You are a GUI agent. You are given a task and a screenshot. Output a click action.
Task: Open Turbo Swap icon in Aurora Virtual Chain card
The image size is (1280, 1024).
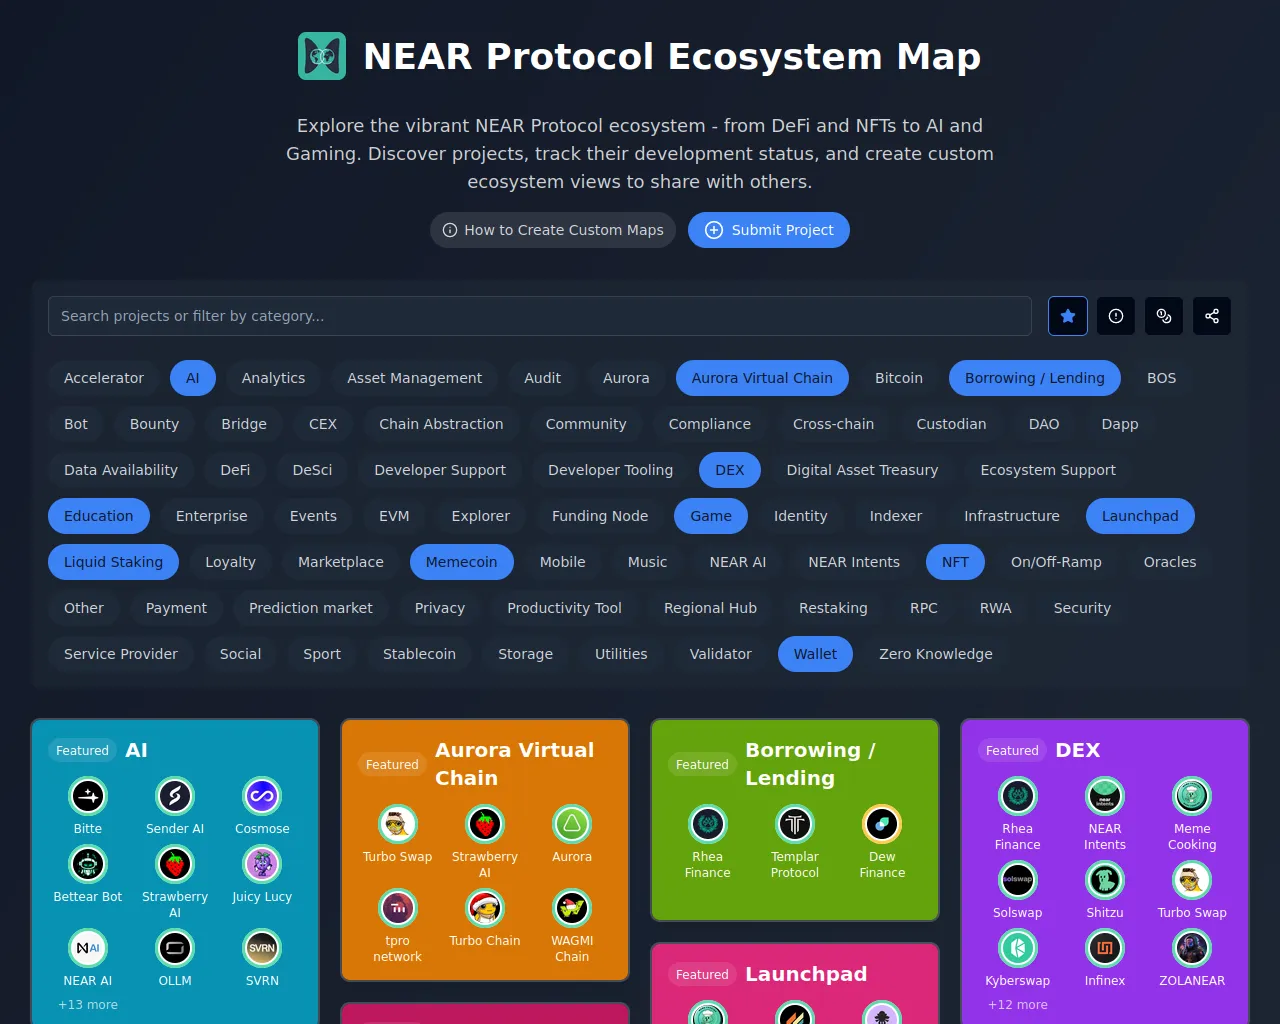(x=398, y=824)
